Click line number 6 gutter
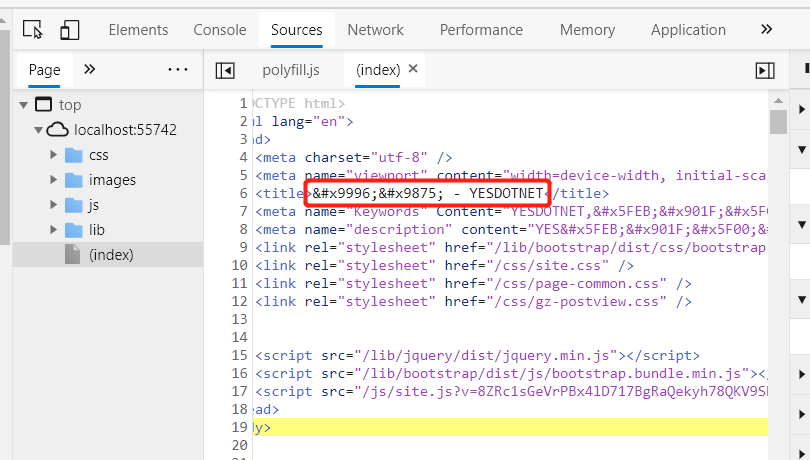810x460 pixels. coord(244,193)
